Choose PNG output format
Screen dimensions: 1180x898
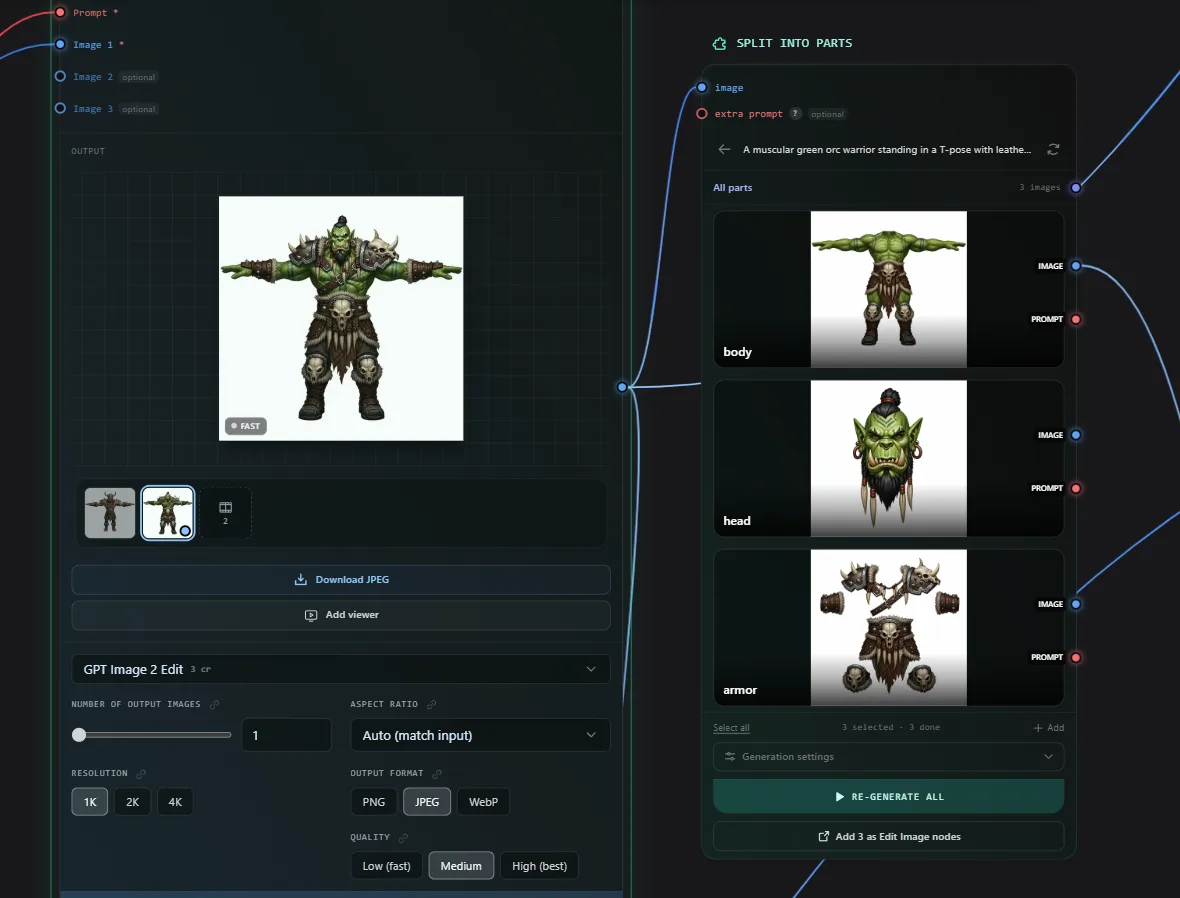[373, 802]
